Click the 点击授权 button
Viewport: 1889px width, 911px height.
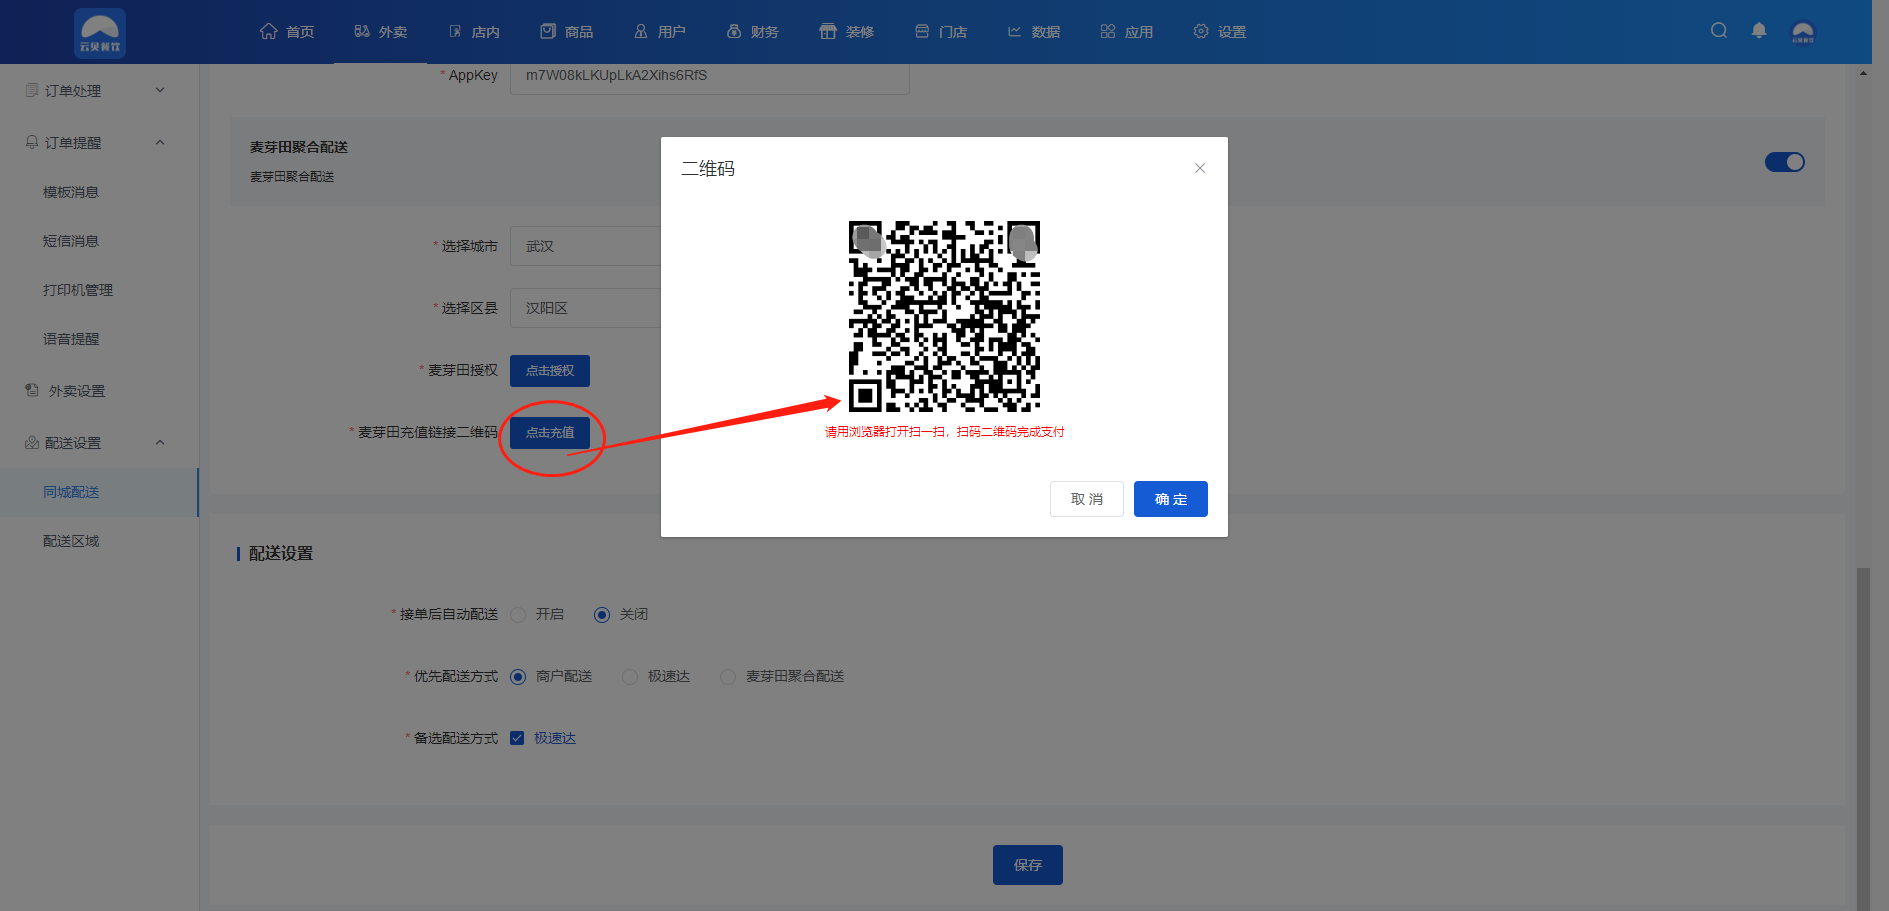tap(550, 371)
